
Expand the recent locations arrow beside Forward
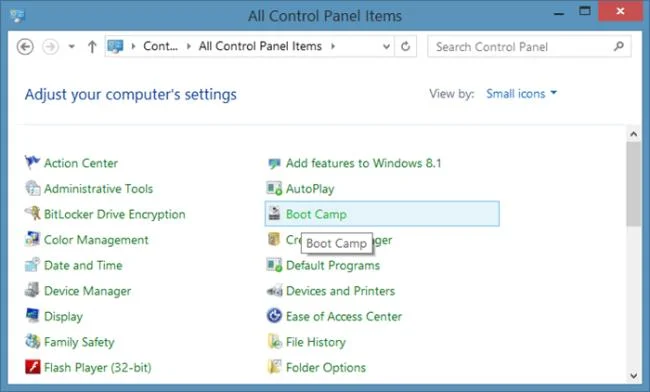(72, 46)
